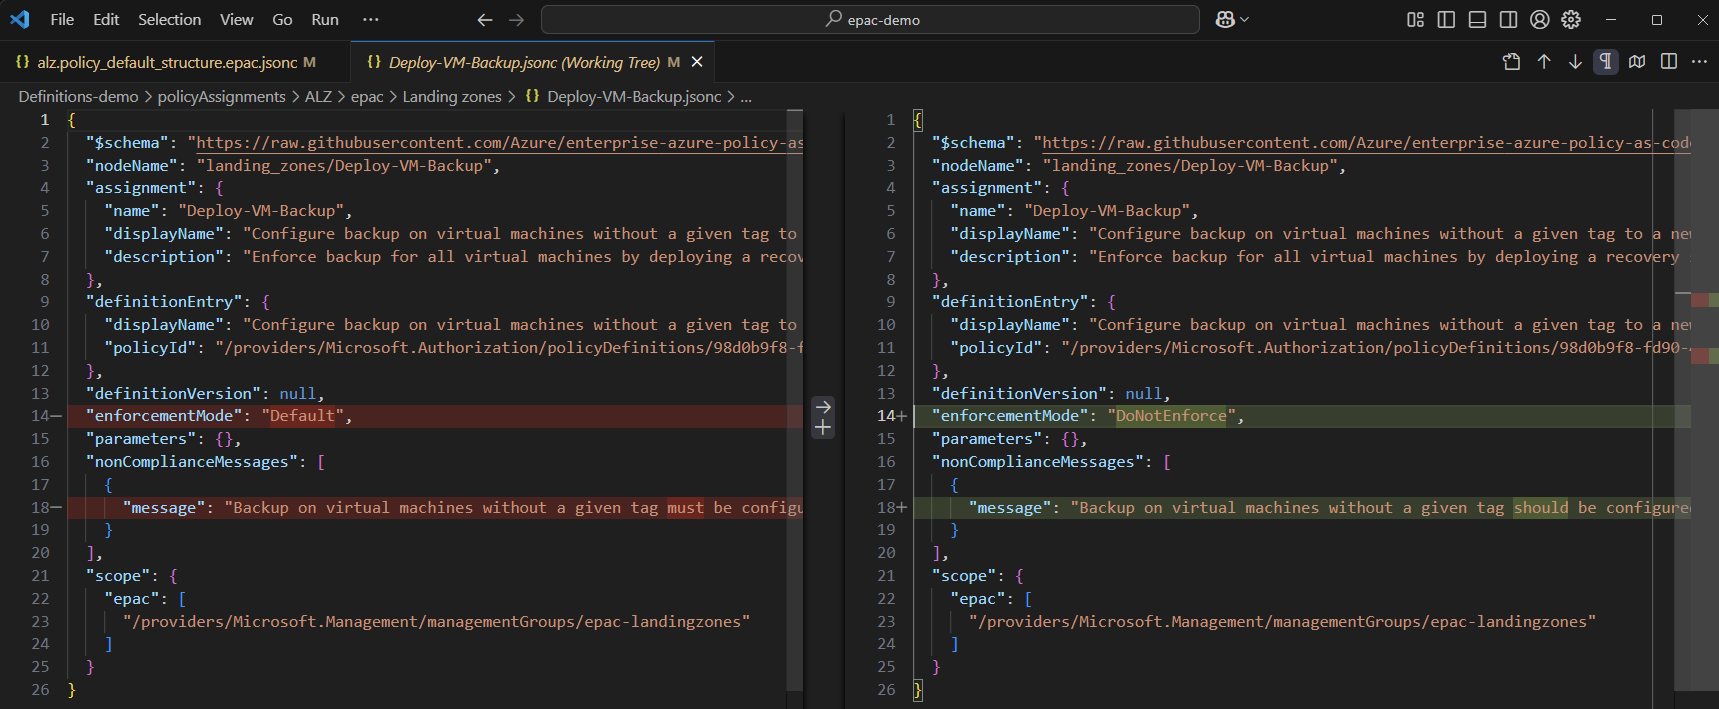Expand the policyAssignments breadcrumb
This screenshot has height=709, width=1719.
point(221,96)
